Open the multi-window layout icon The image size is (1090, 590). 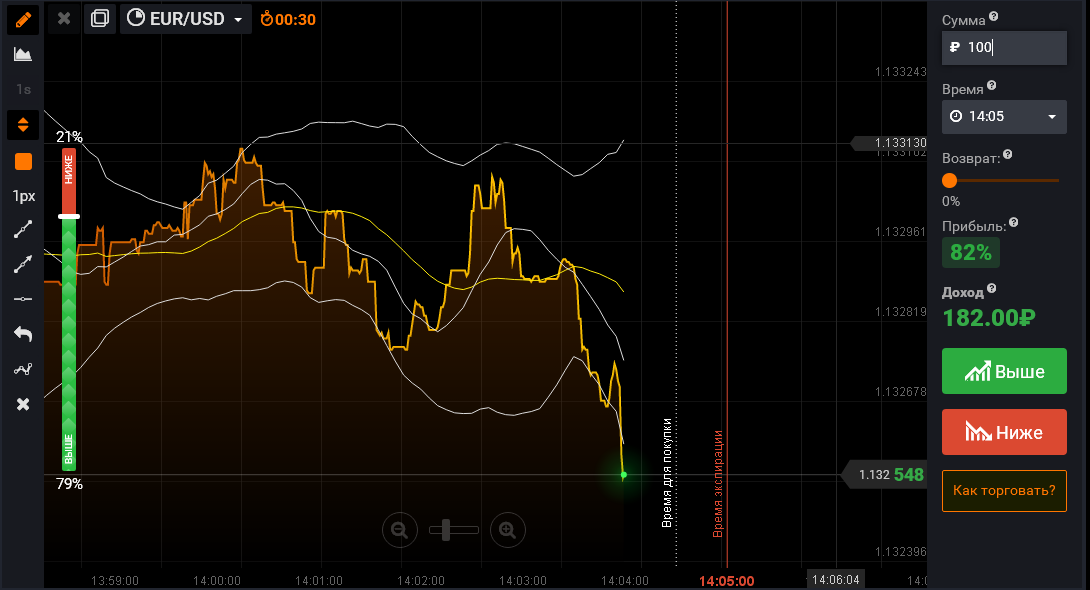point(99,19)
